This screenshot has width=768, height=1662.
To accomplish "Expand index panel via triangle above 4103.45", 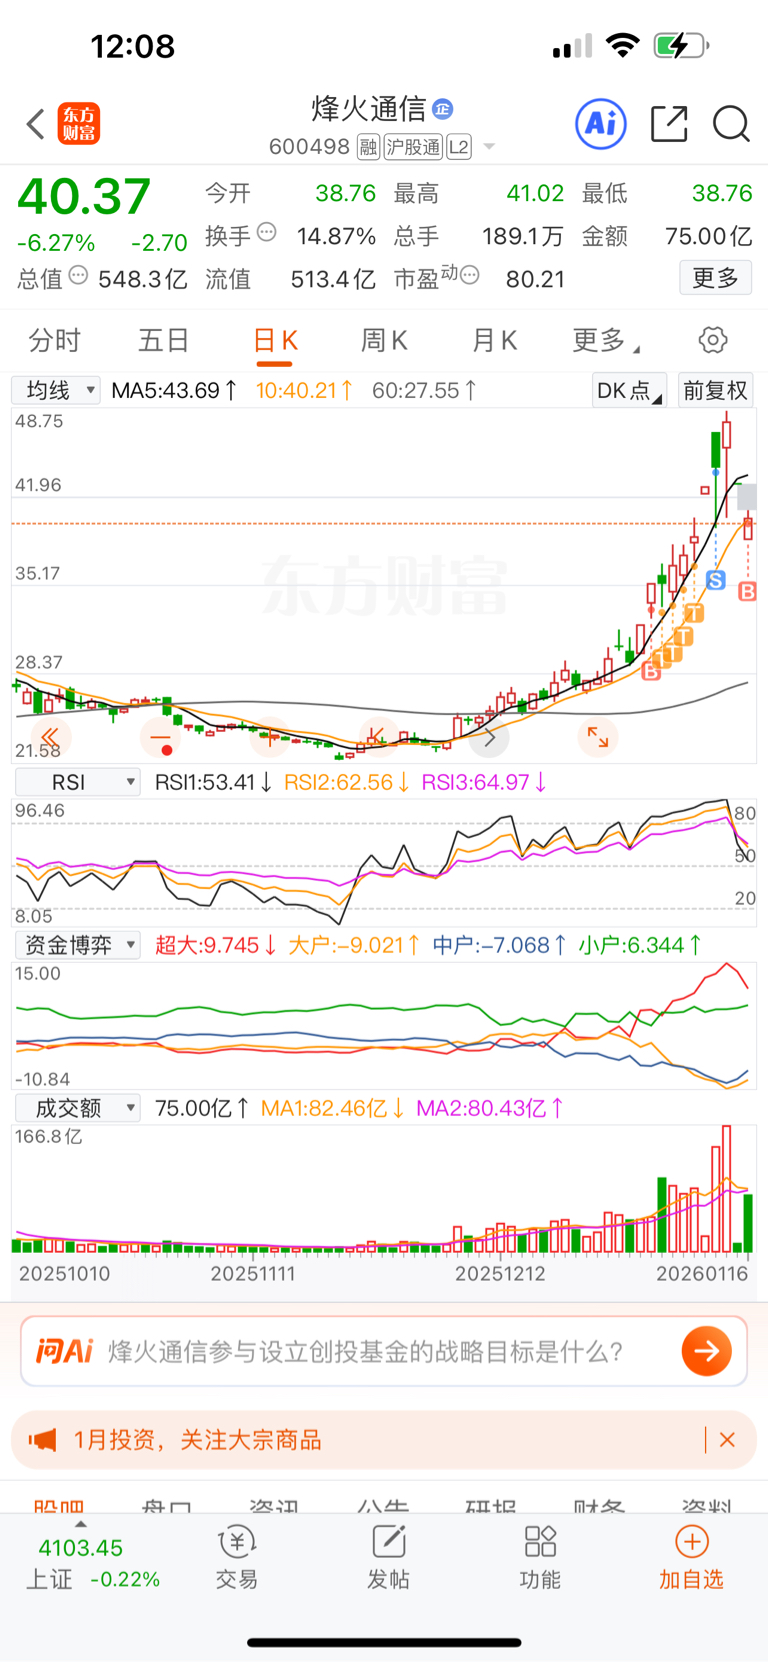I will coord(80,1524).
